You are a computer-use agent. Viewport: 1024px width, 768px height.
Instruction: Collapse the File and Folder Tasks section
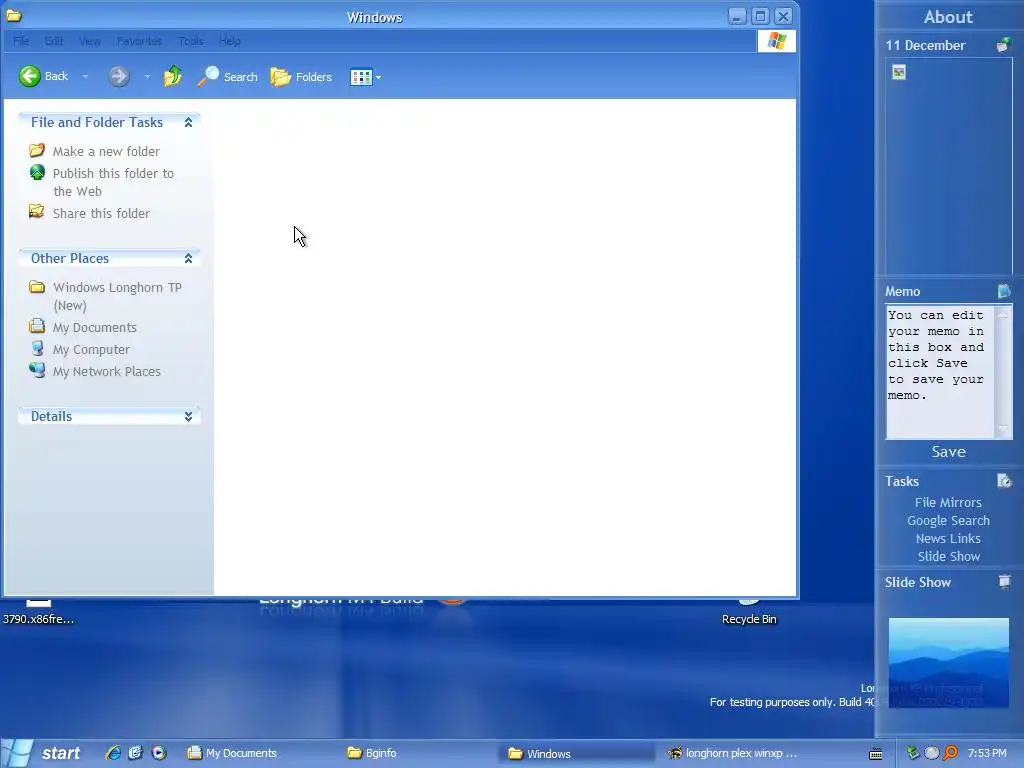(188, 122)
